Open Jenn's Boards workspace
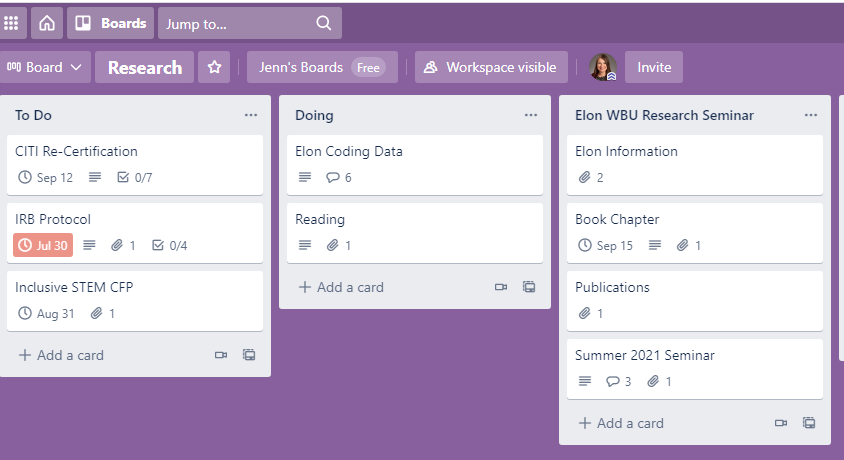The width and height of the screenshot is (844, 460). point(322,67)
